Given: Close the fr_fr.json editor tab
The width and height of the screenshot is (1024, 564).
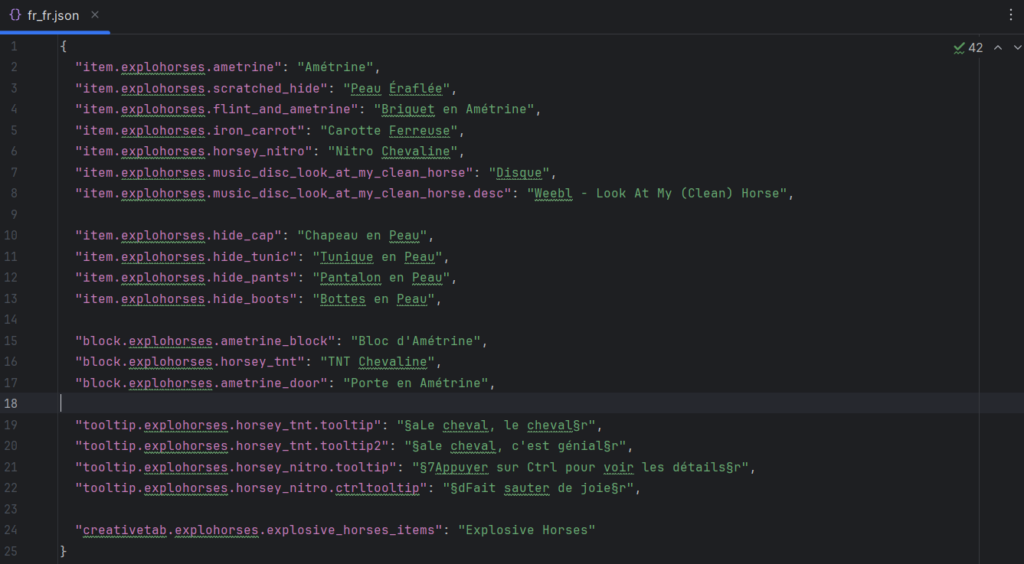Looking at the screenshot, I should point(125,16).
